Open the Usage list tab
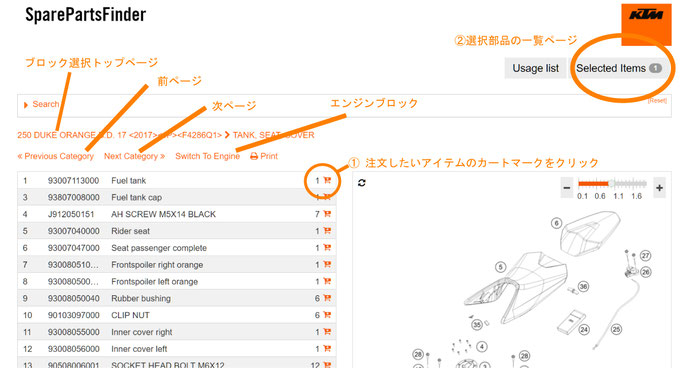Image resolution: width=683 pixels, height=368 pixels. 535,68
